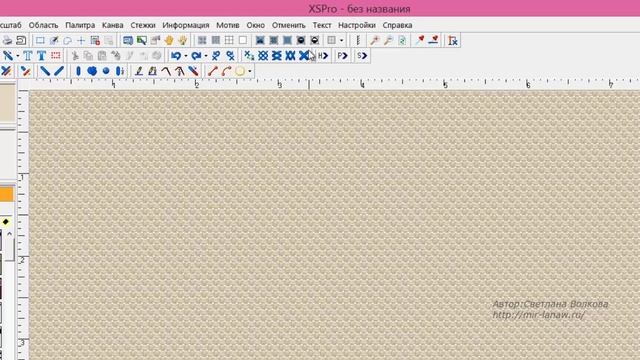
Task: Click the Print icon
Action: tap(7, 40)
